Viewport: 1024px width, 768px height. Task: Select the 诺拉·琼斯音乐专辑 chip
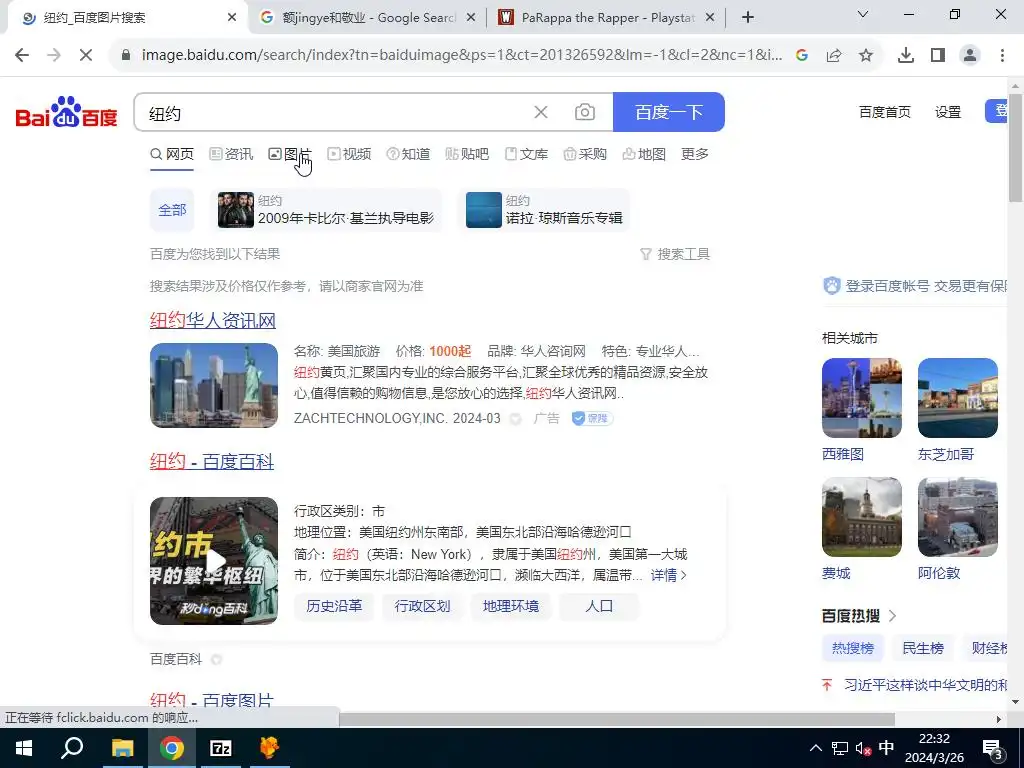point(545,210)
